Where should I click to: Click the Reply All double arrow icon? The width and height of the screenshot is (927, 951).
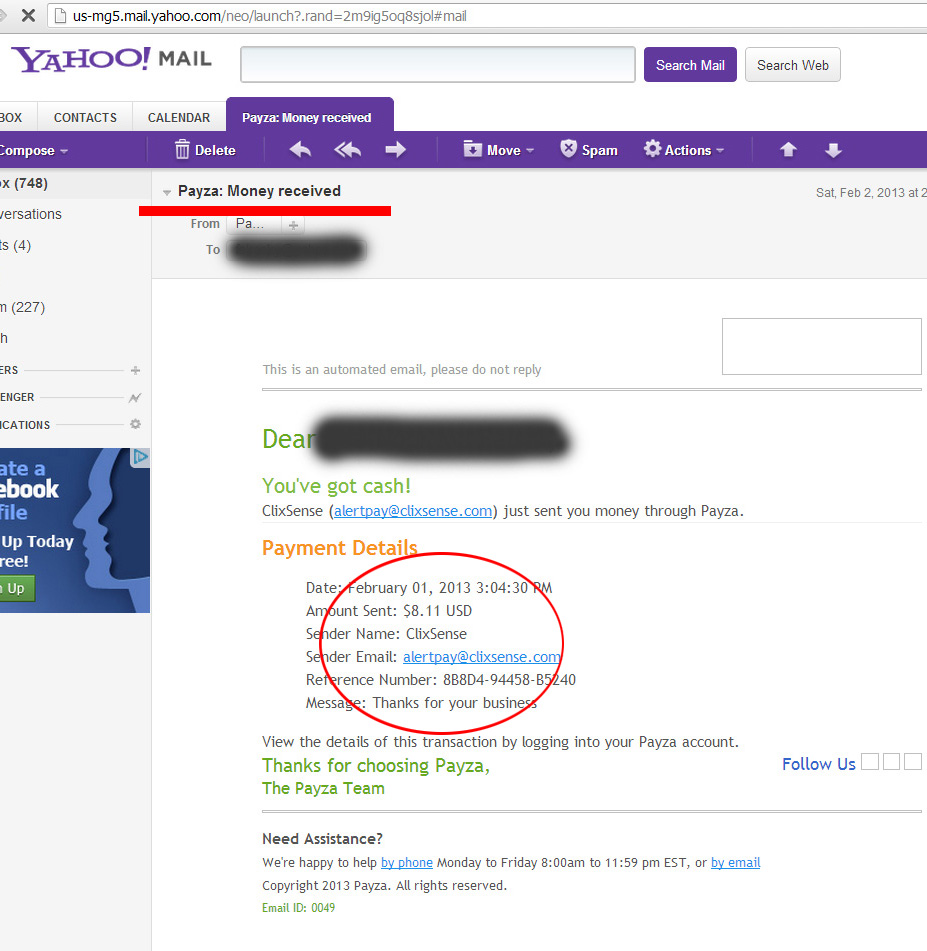[x=348, y=149]
